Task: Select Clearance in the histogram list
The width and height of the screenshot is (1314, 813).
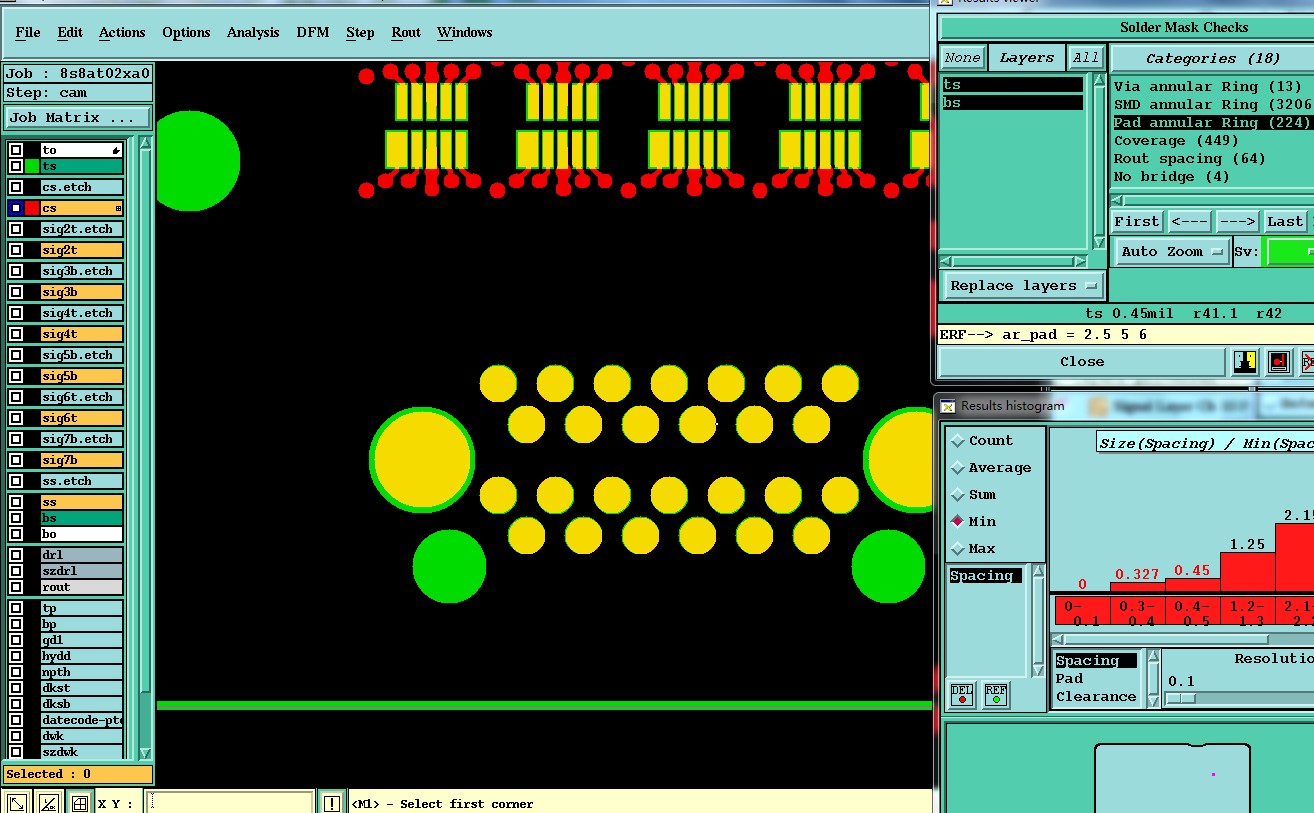Action: pos(1096,697)
